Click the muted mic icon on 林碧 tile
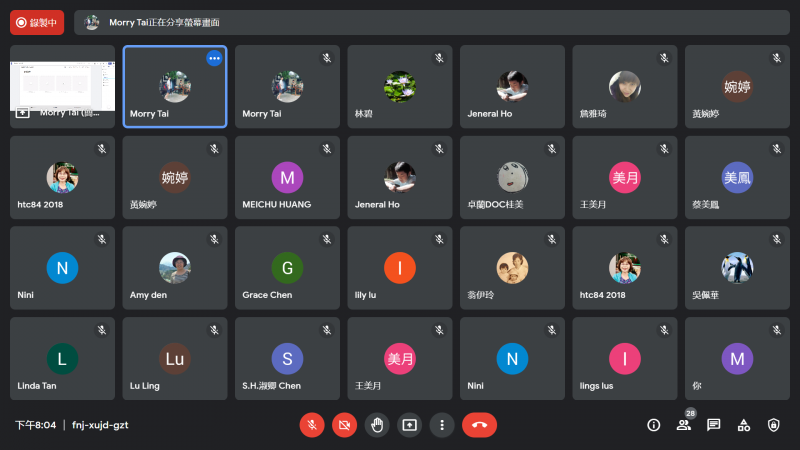 [439, 58]
